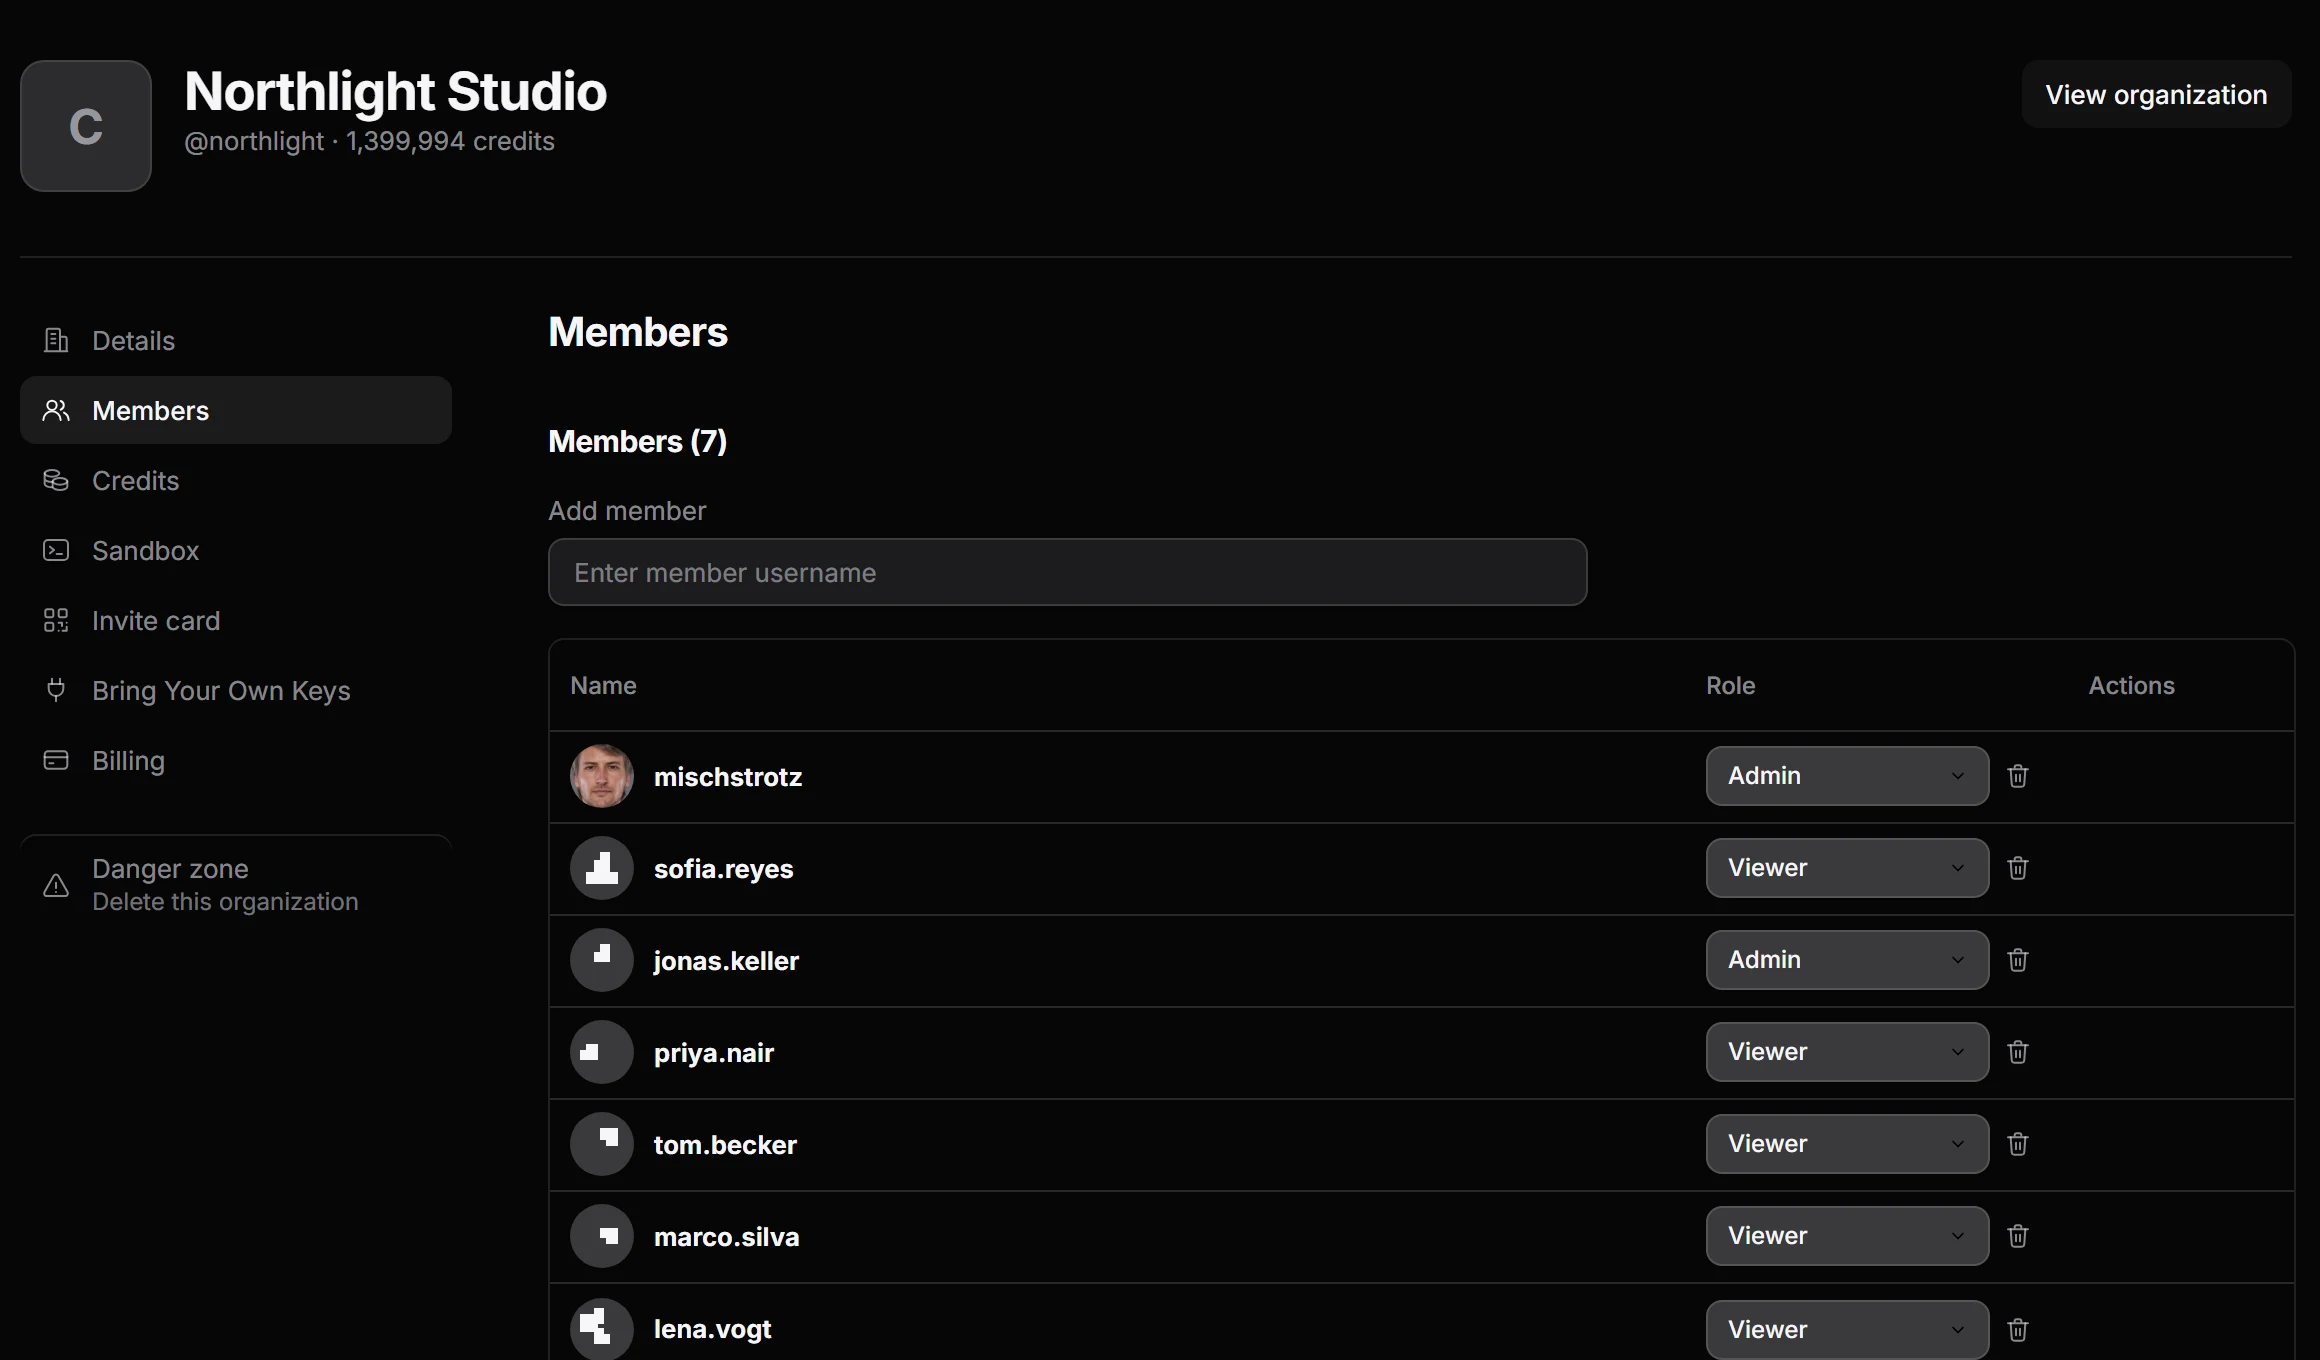Open jonas.keller Admin role dropdown

coord(1847,960)
